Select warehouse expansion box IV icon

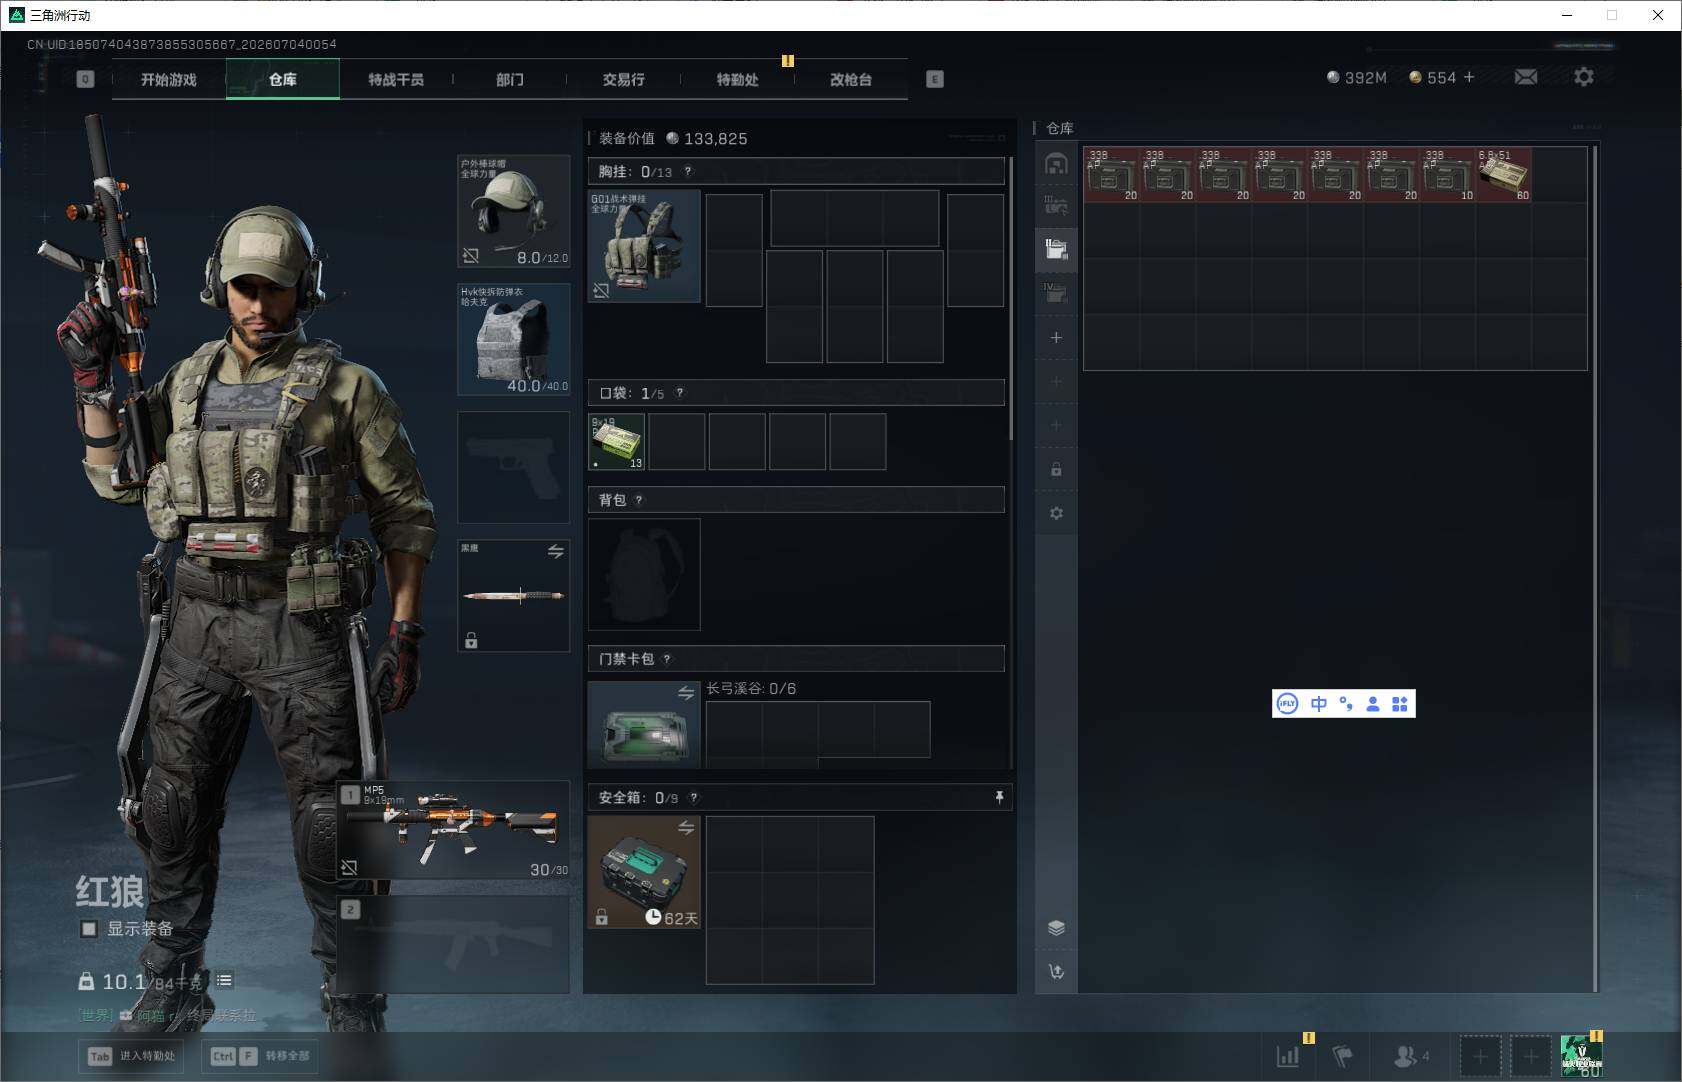(1056, 293)
